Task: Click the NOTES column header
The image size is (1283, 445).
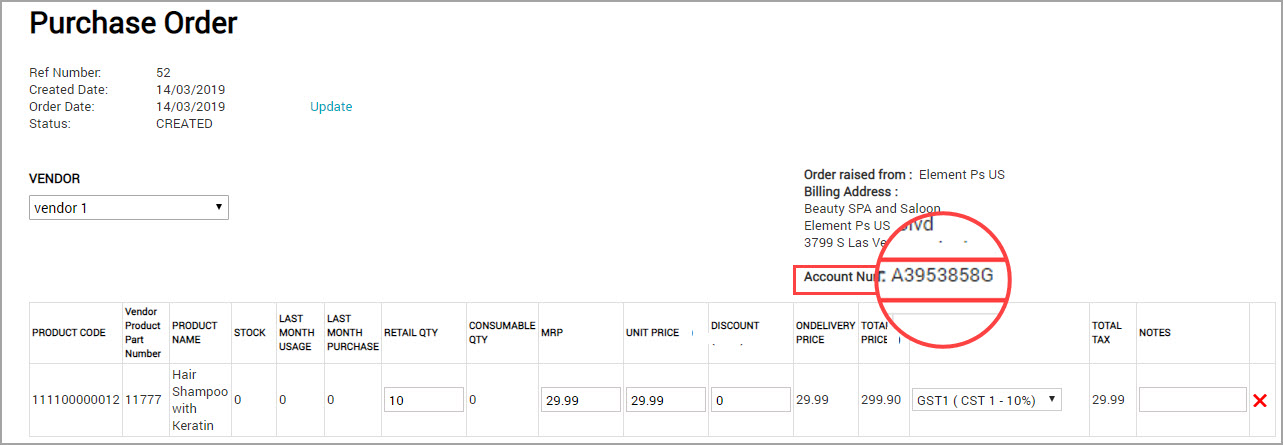Action: tap(1155, 333)
